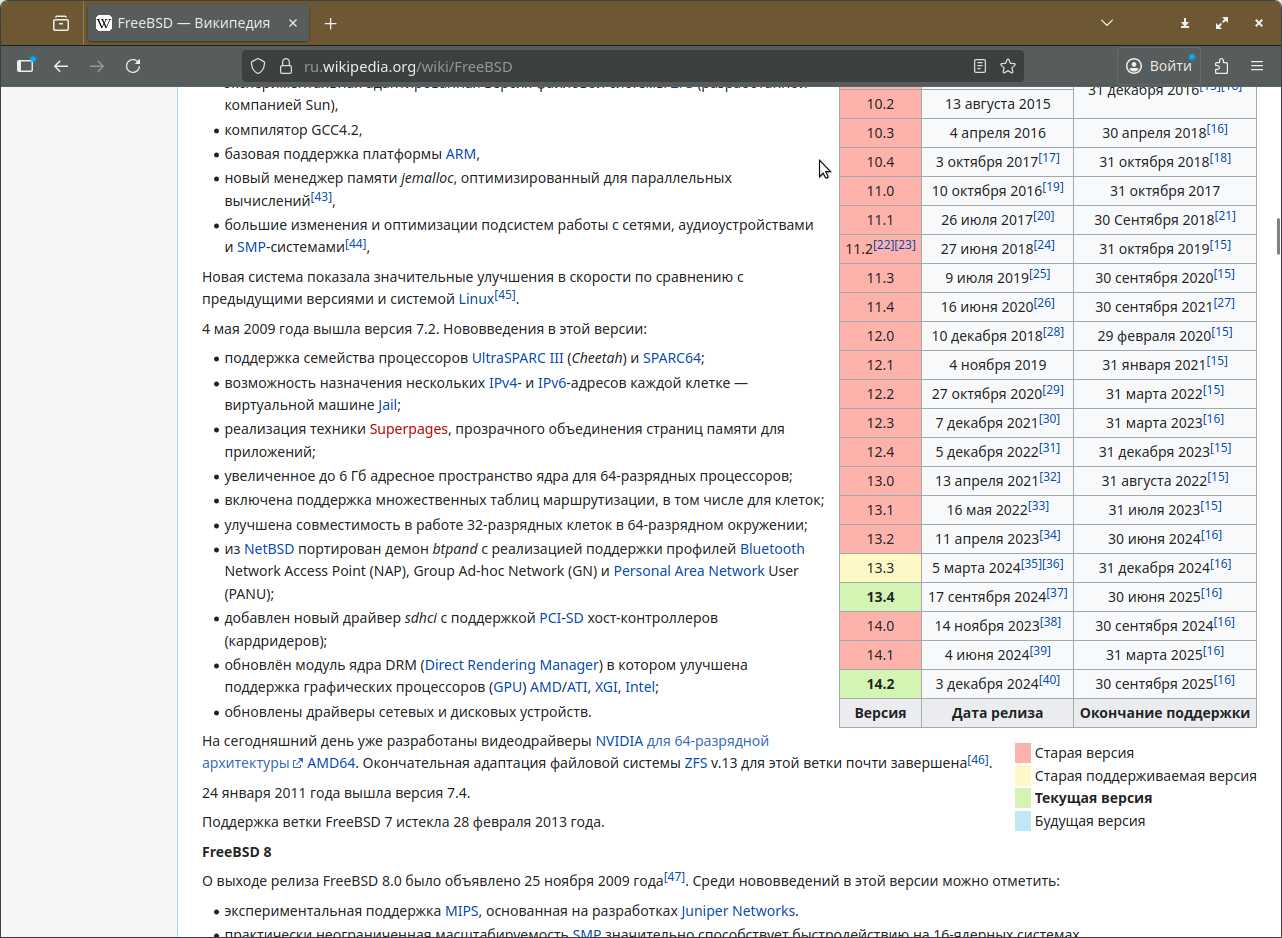Open the Jail link
Screen dimensions: 1282x938
tap(388, 406)
